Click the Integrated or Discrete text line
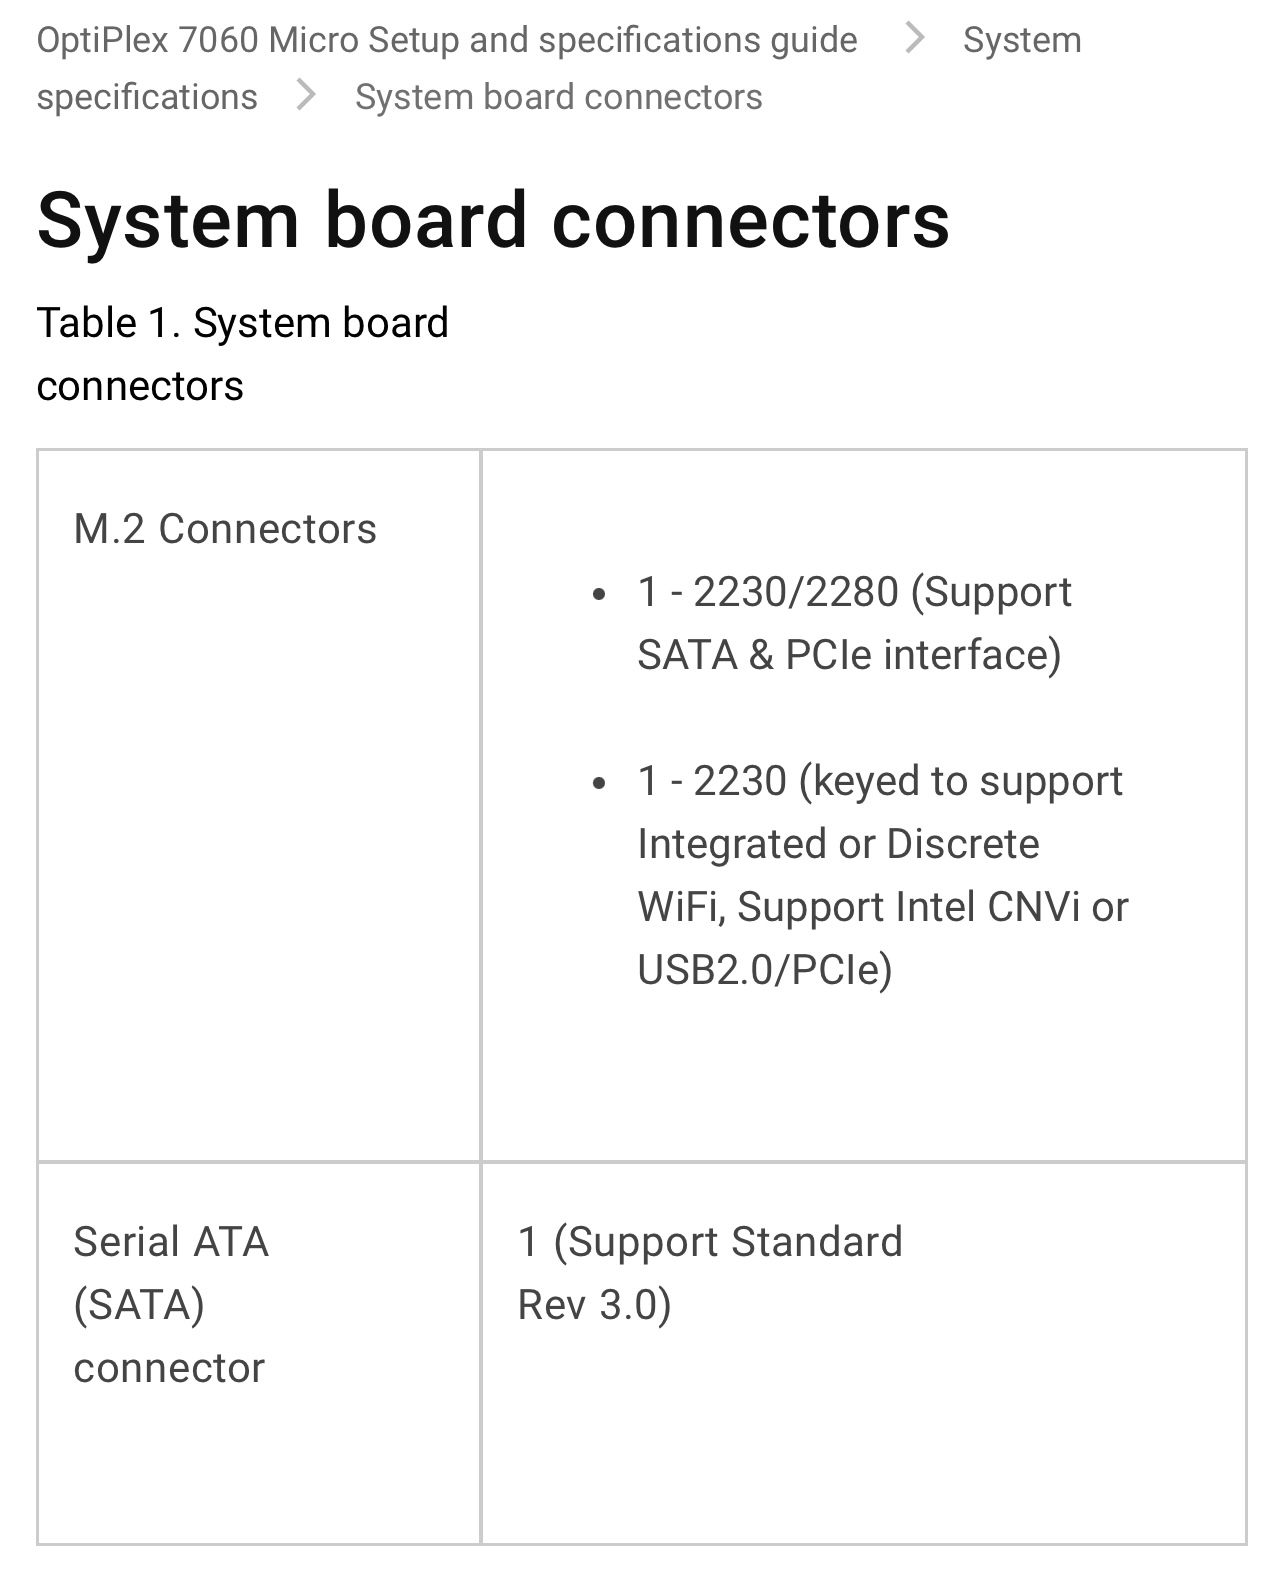Viewport: 1284px width, 1596px height. click(838, 844)
